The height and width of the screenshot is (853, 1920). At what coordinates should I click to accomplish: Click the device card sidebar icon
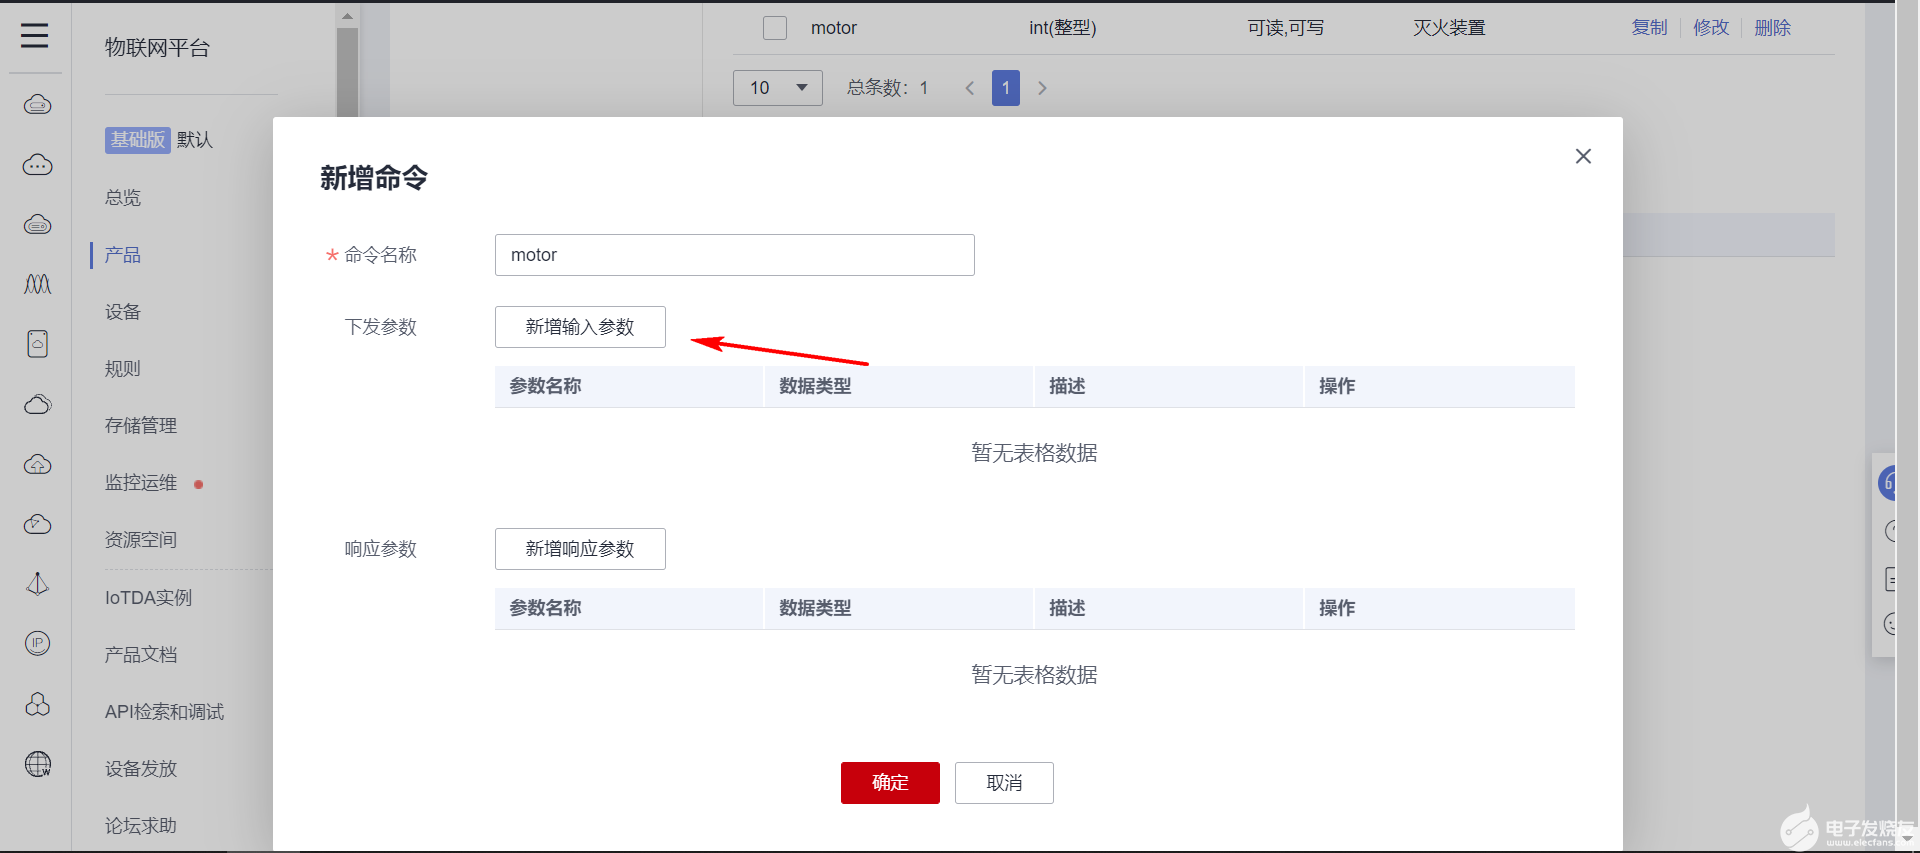tap(37, 344)
